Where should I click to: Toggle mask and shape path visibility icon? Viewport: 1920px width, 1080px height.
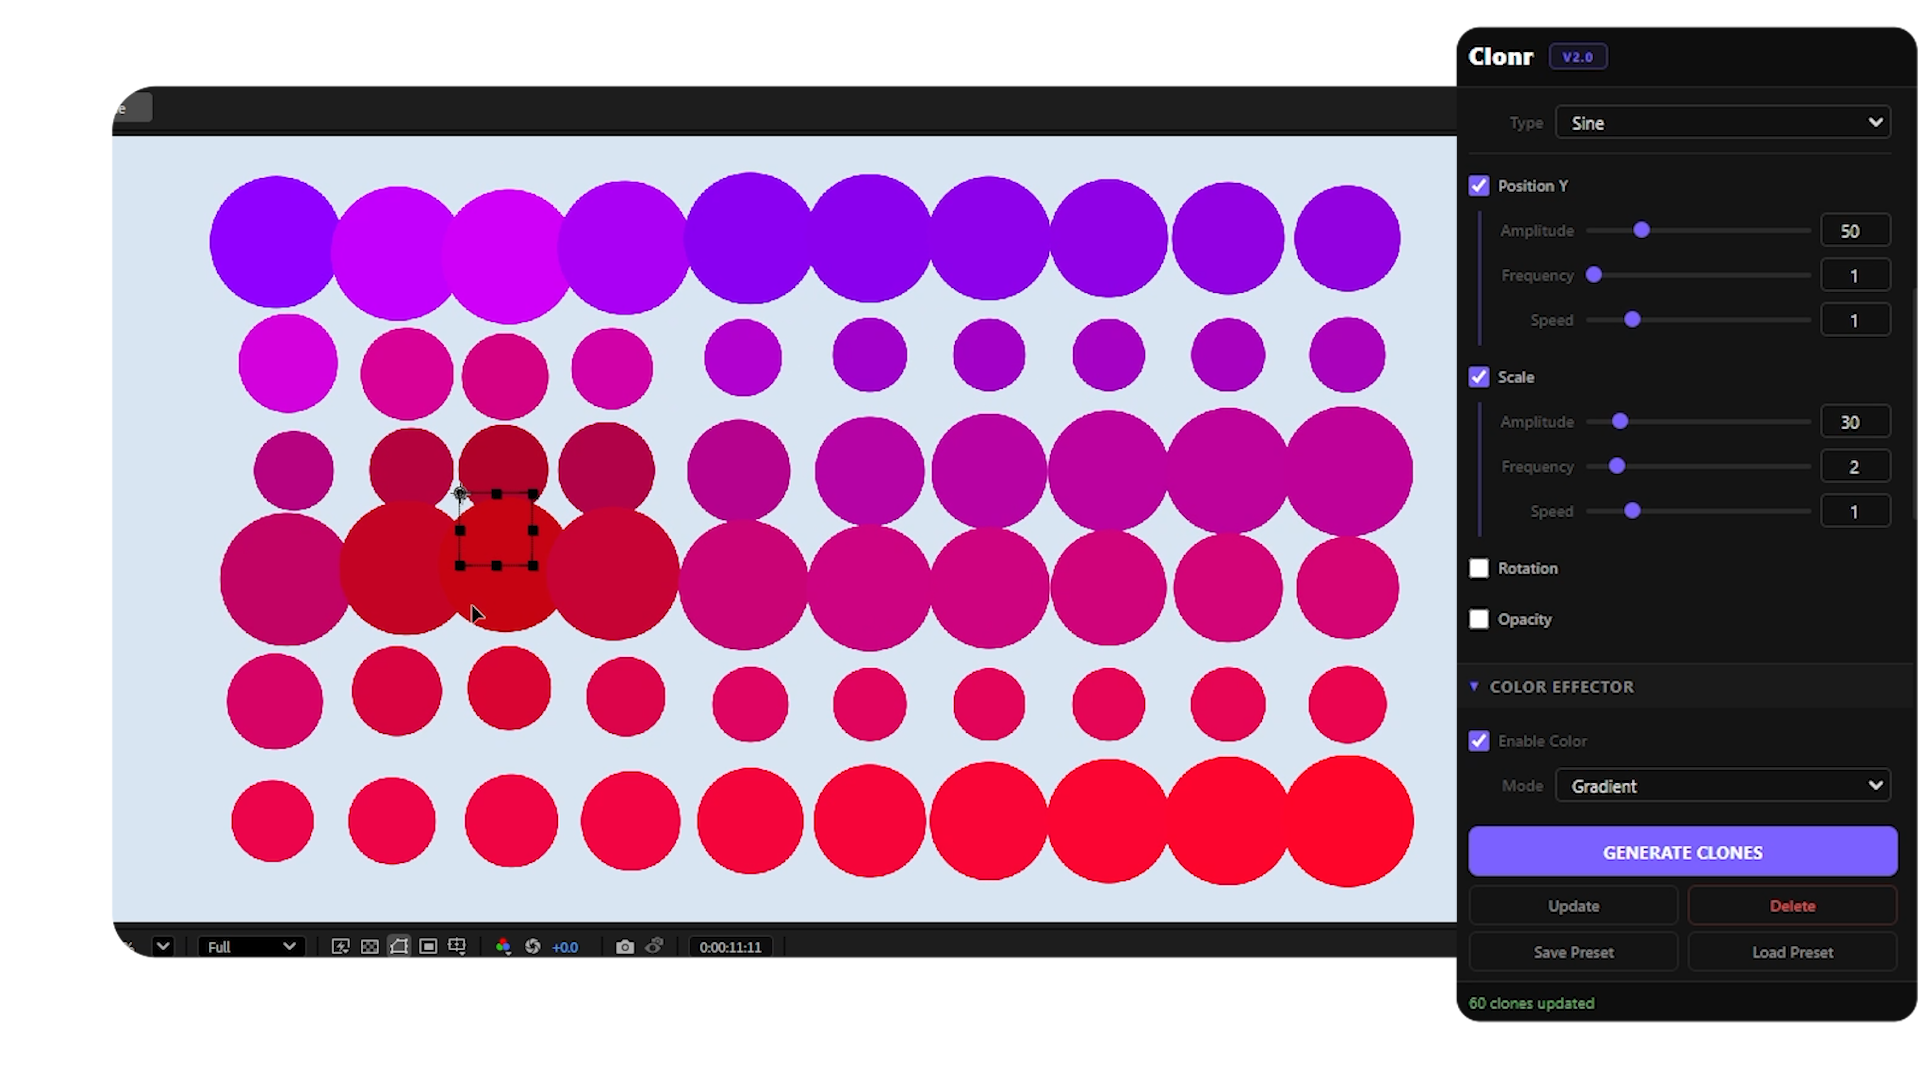coord(399,946)
